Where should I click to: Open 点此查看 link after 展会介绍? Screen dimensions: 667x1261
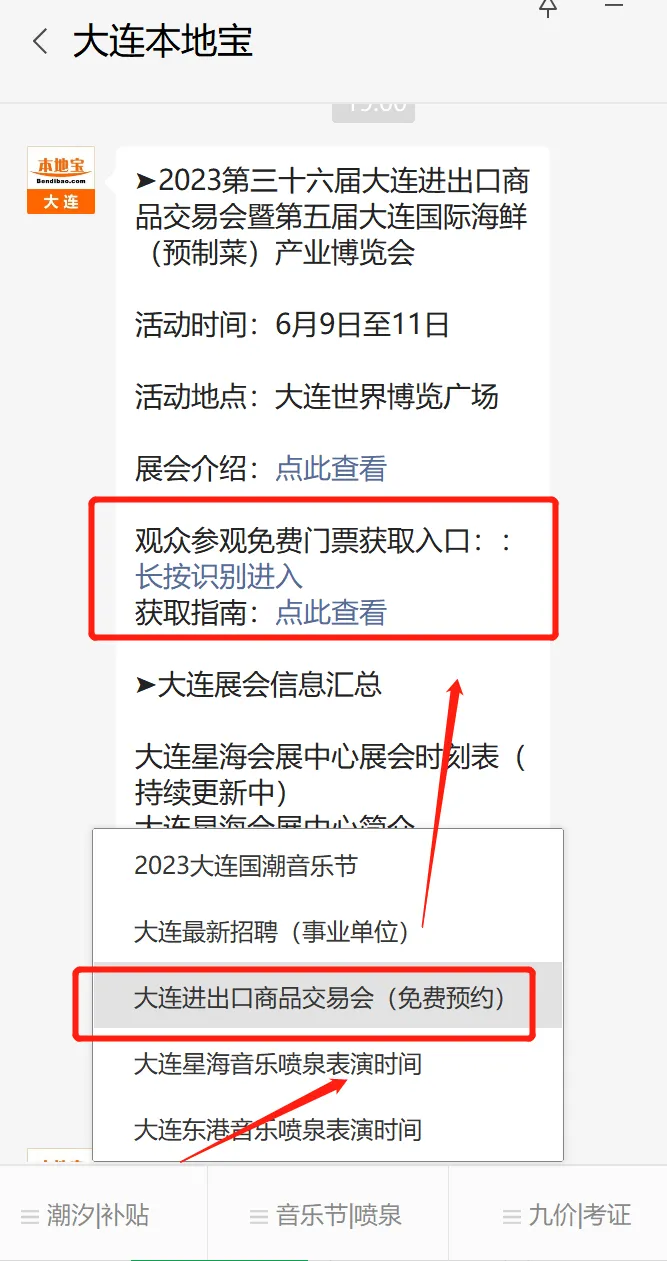(331, 469)
